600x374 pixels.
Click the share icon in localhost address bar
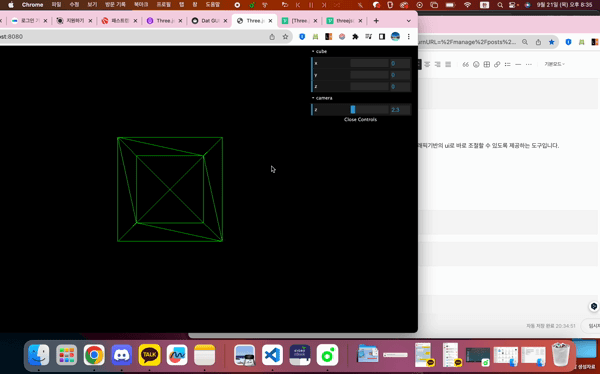pyautogui.click(x=272, y=37)
